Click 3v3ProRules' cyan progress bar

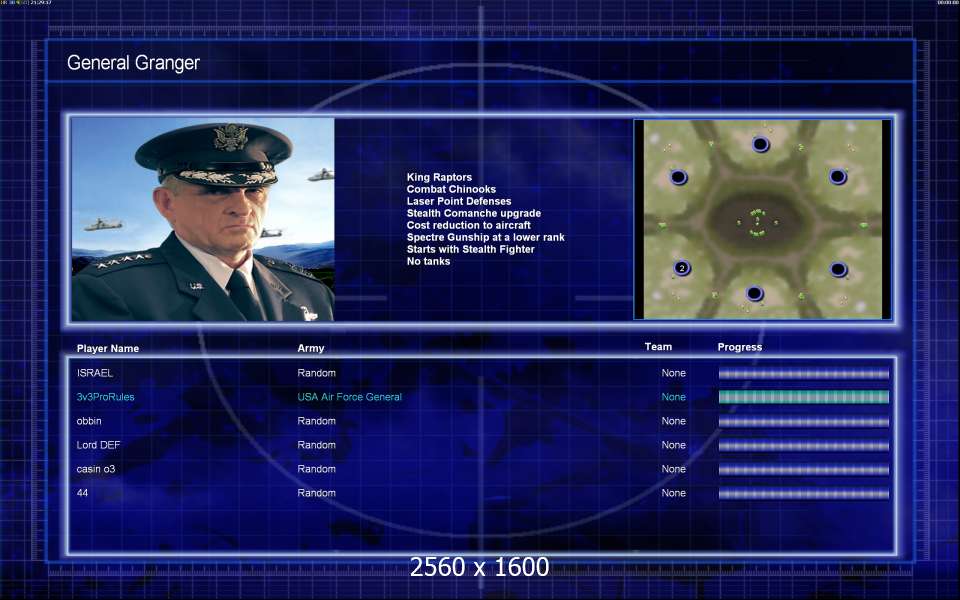[x=803, y=397]
